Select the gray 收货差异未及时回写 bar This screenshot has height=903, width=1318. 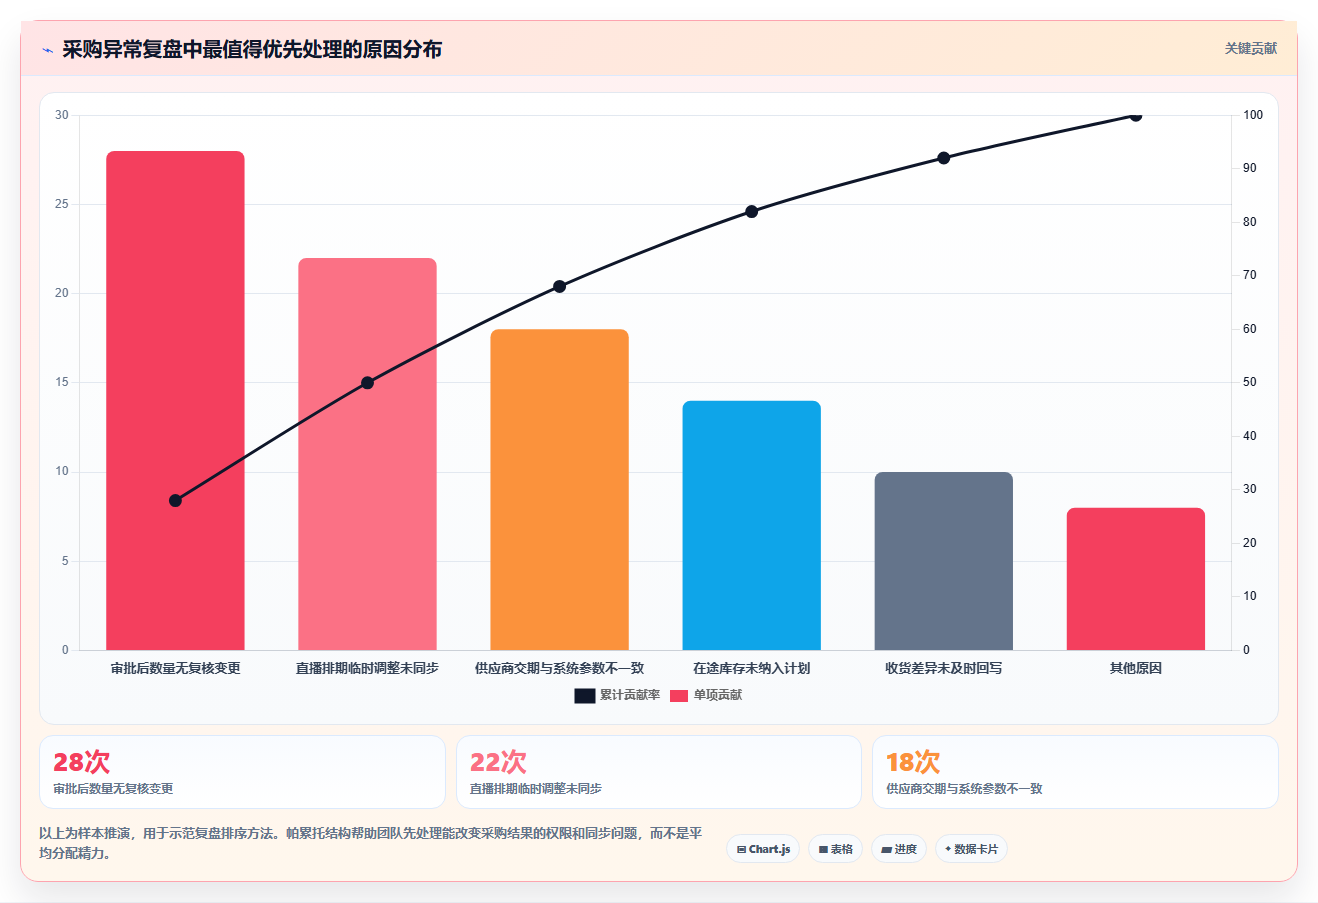point(943,561)
